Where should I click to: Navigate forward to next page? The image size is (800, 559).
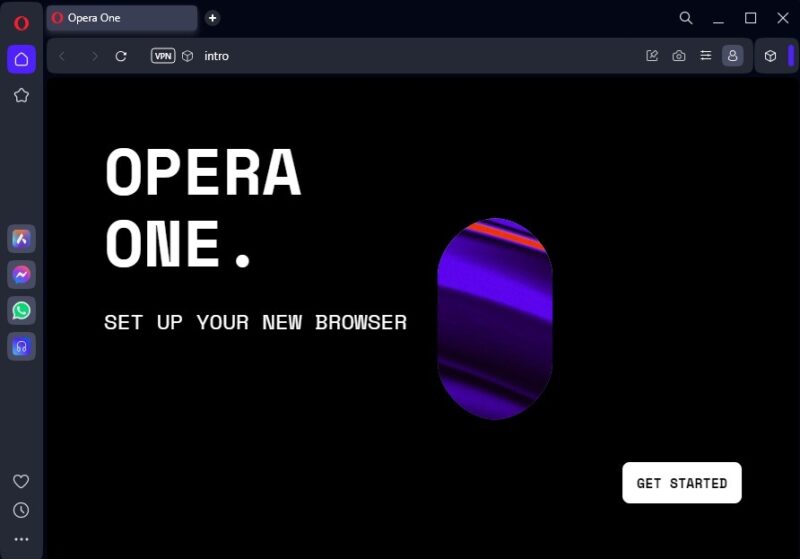click(x=94, y=56)
